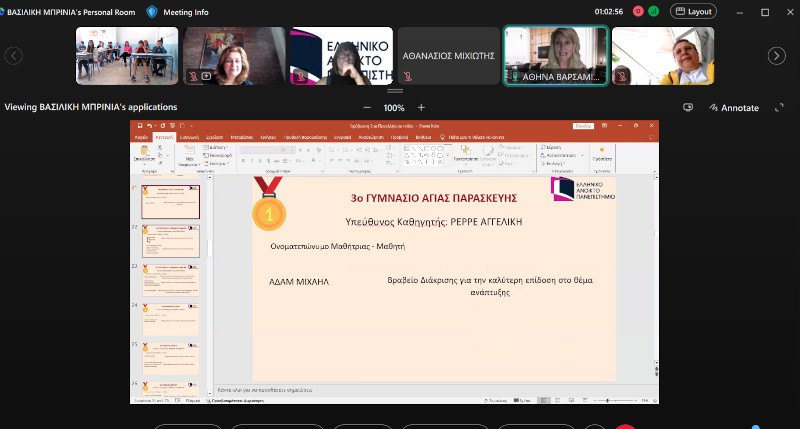
Task: Open the Annotate tool
Action: pyautogui.click(x=734, y=108)
